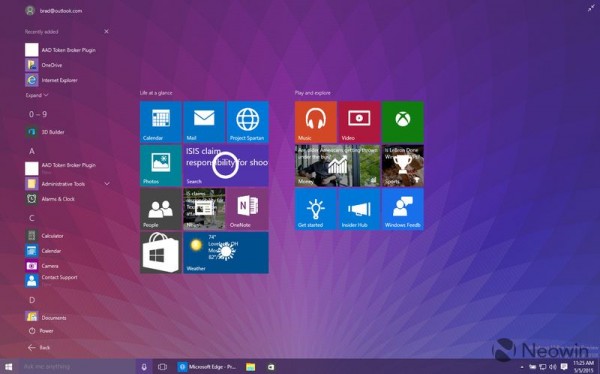600x374 pixels.
Task: Open the Mail tile
Action: point(204,122)
